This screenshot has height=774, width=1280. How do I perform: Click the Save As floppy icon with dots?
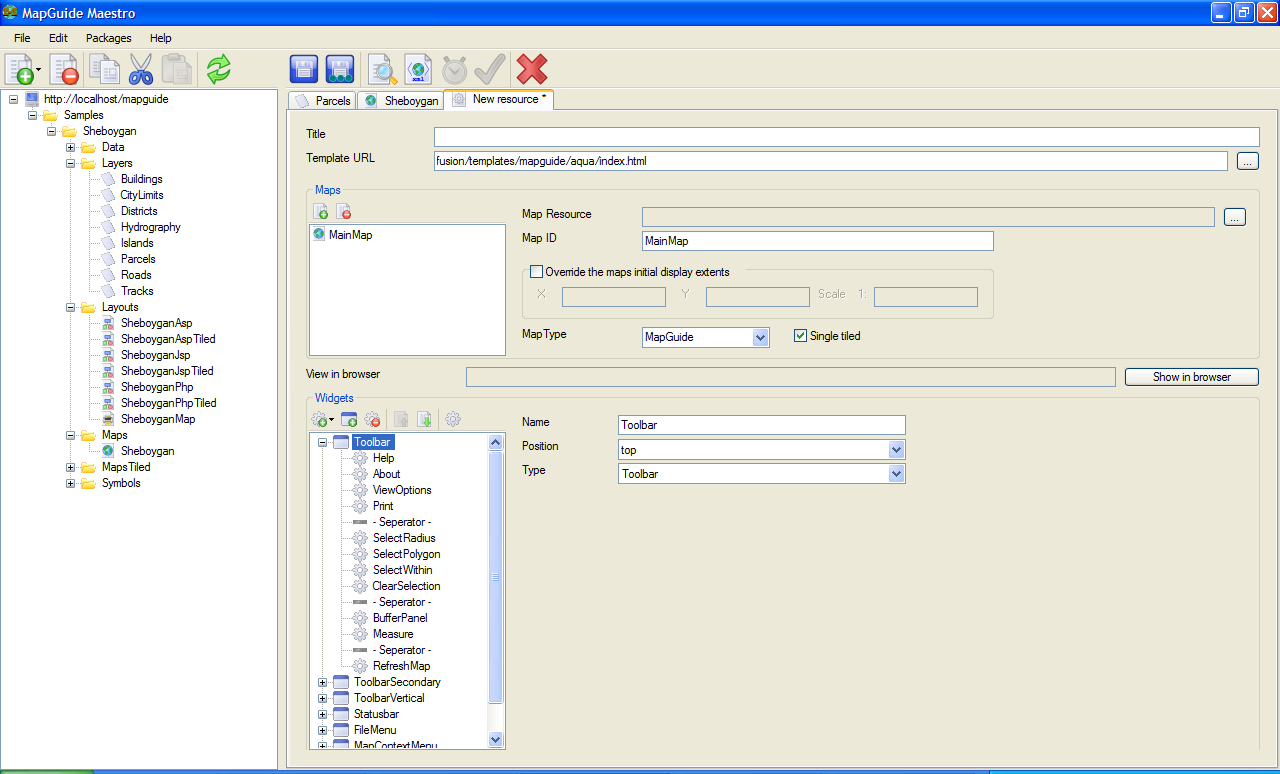click(x=340, y=69)
